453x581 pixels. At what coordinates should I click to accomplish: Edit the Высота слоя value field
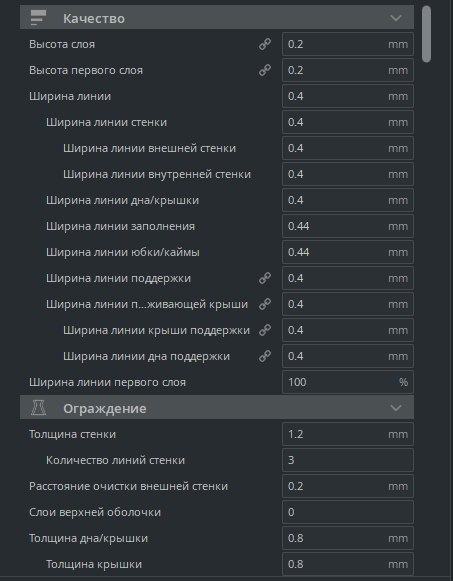[348, 44]
